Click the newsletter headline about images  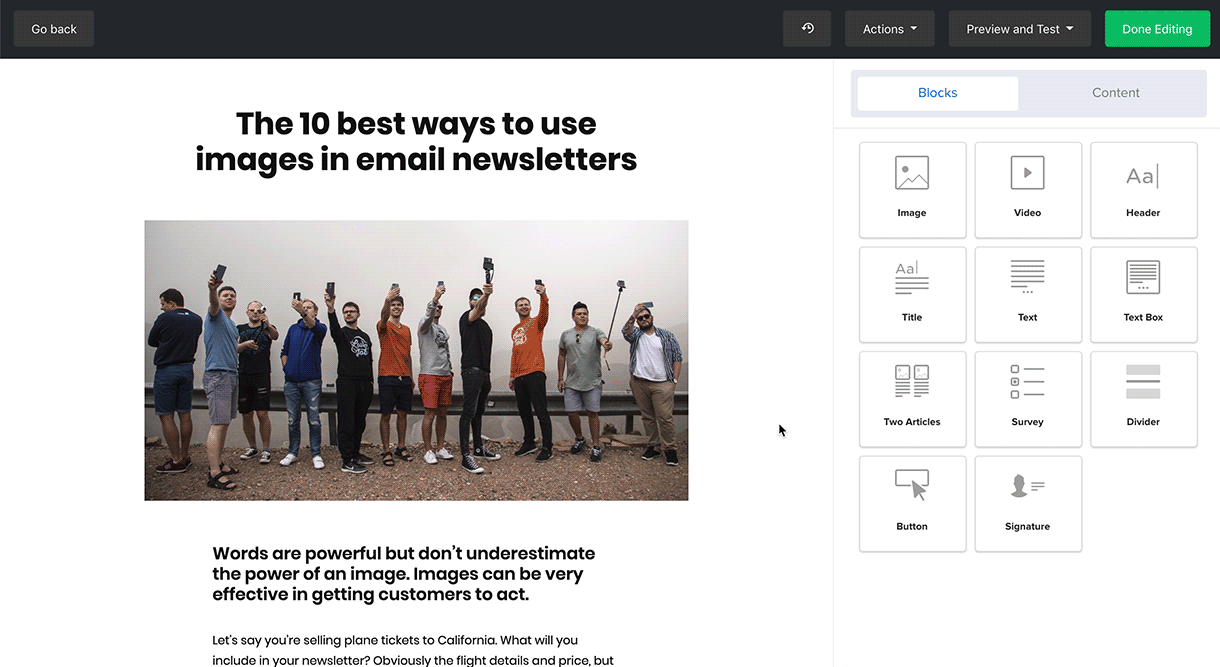416,140
